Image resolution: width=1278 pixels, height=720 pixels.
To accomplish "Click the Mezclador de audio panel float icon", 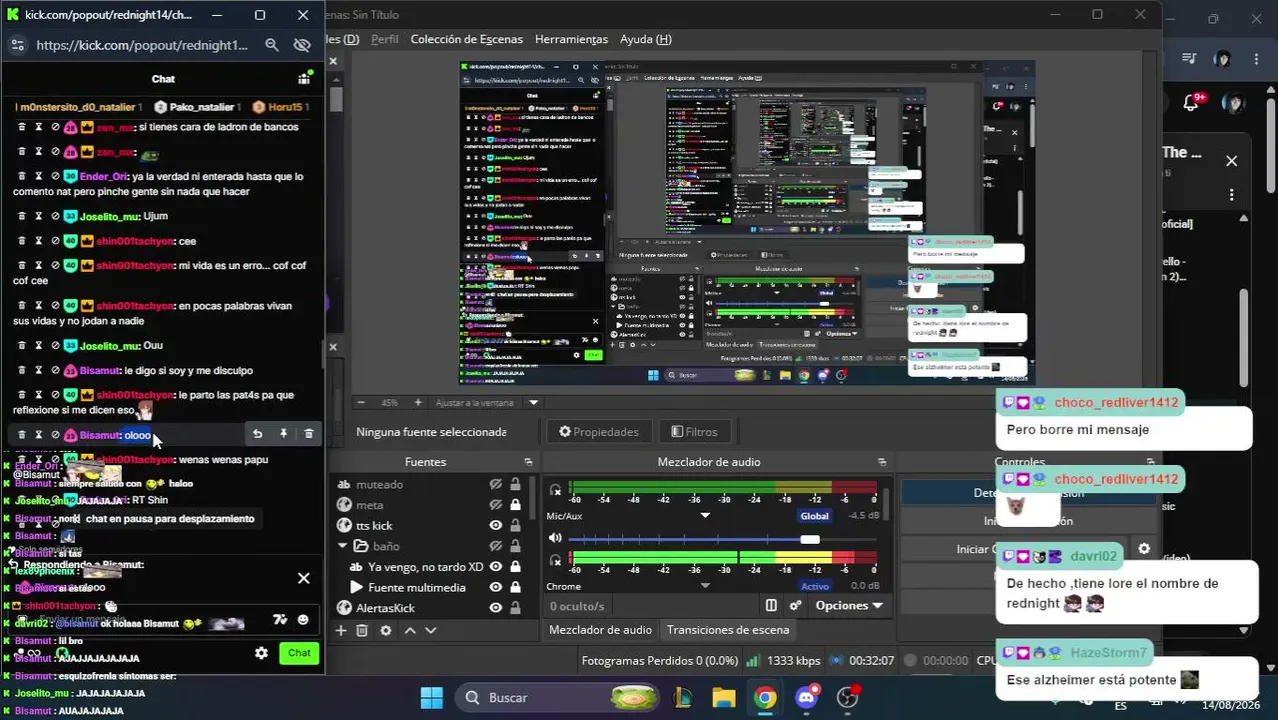I will tap(882, 462).
